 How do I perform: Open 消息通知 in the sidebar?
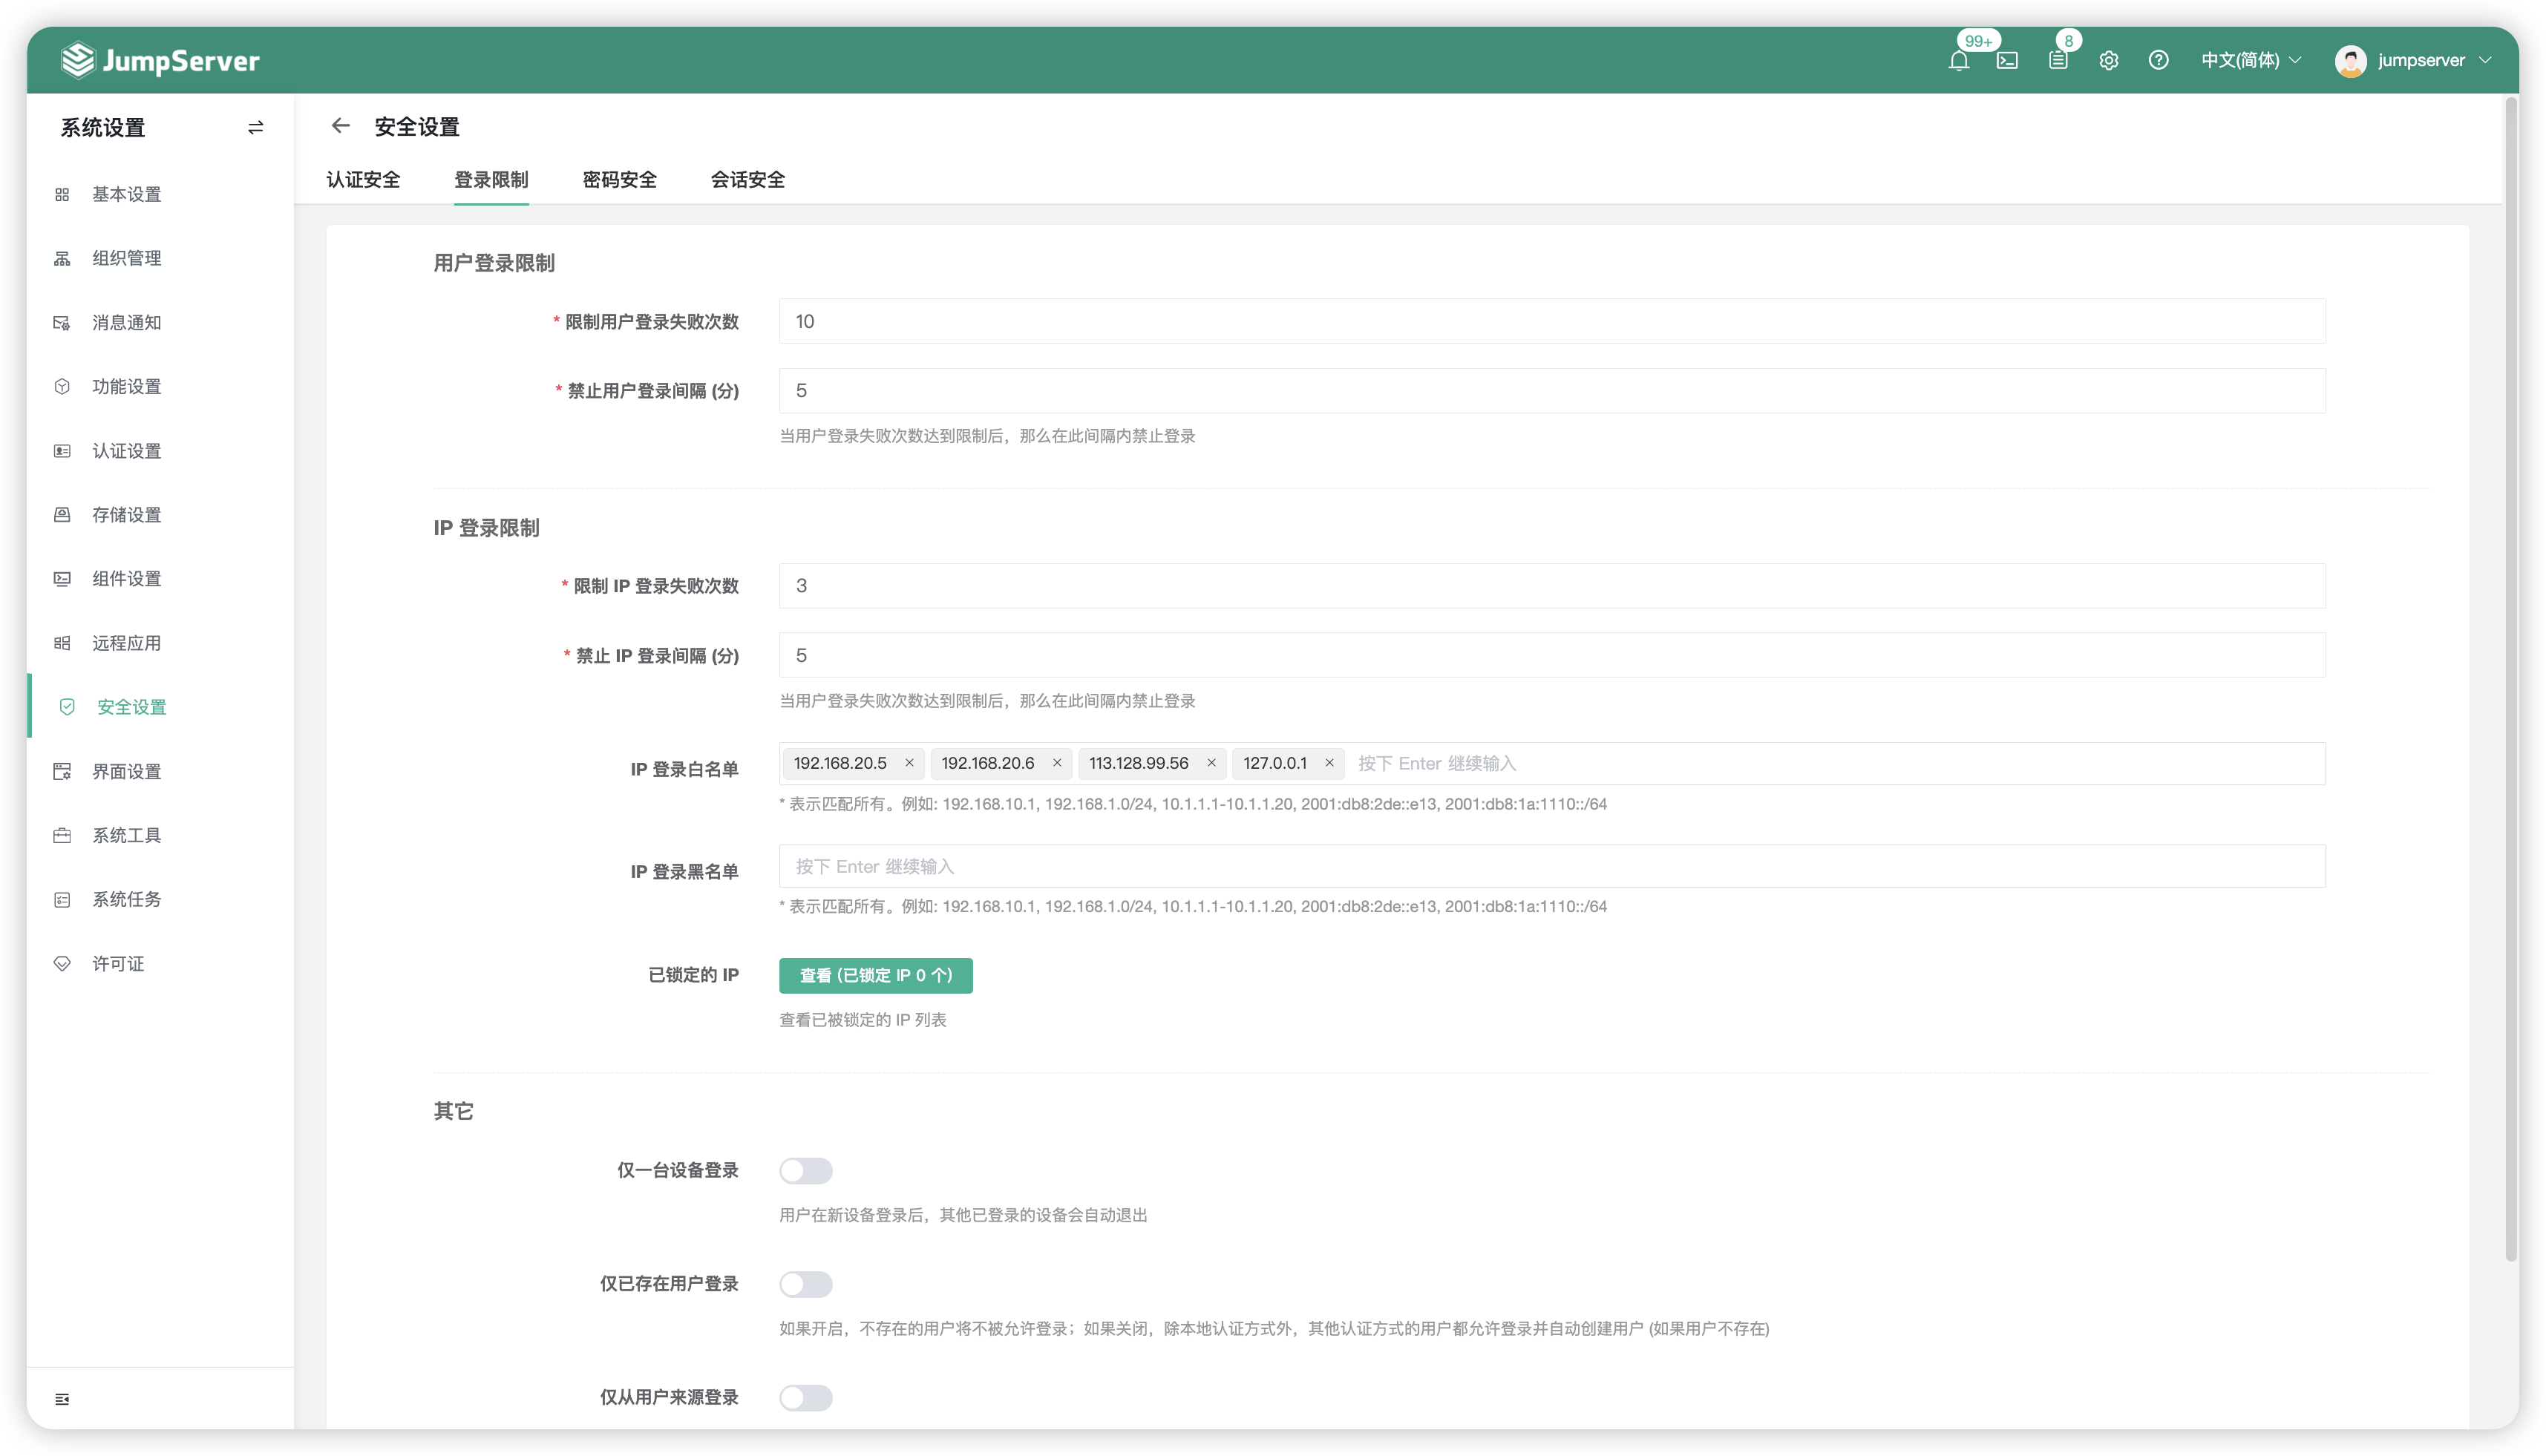[x=160, y=322]
